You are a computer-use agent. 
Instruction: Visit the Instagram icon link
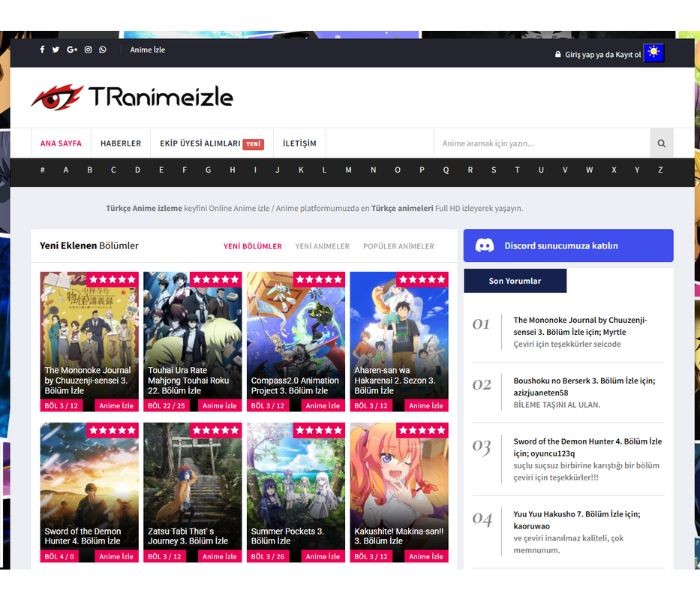88,50
